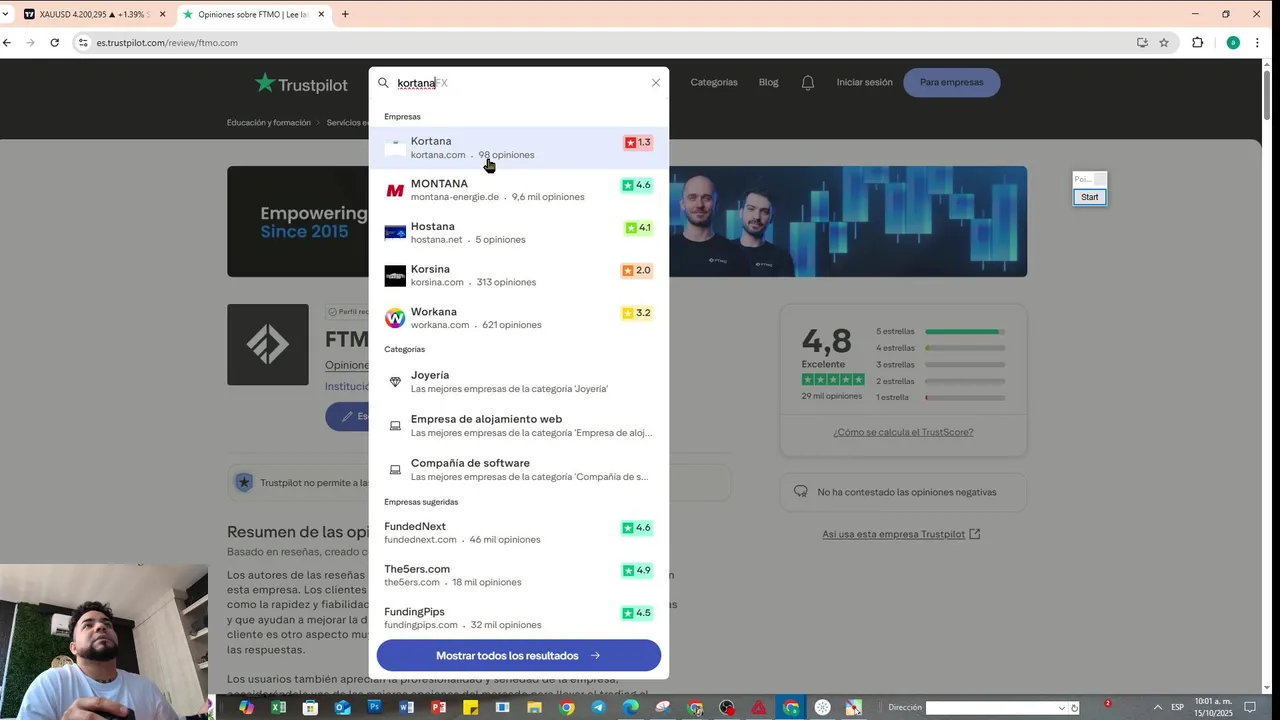Open a new browser tab
Viewport: 1280px width, 720px height.
[x=345, y=14]
